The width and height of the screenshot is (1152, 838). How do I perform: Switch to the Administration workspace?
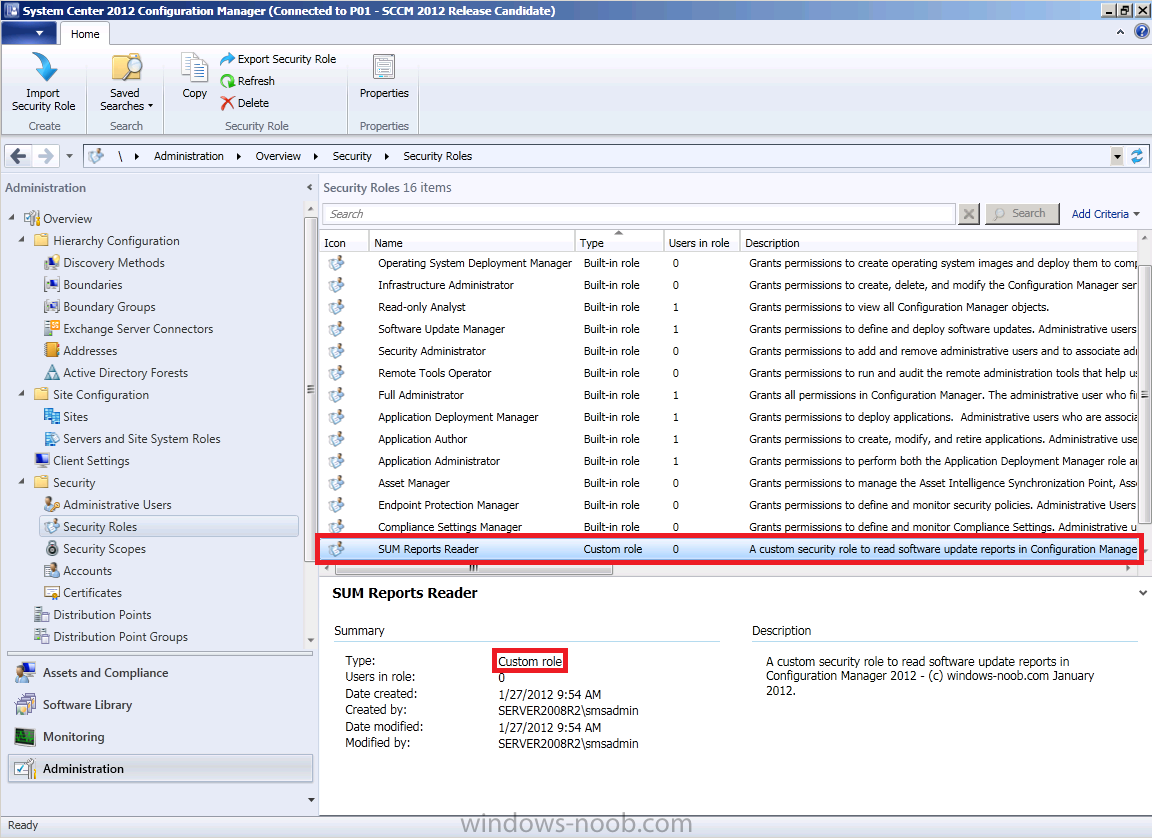(160, 768)
